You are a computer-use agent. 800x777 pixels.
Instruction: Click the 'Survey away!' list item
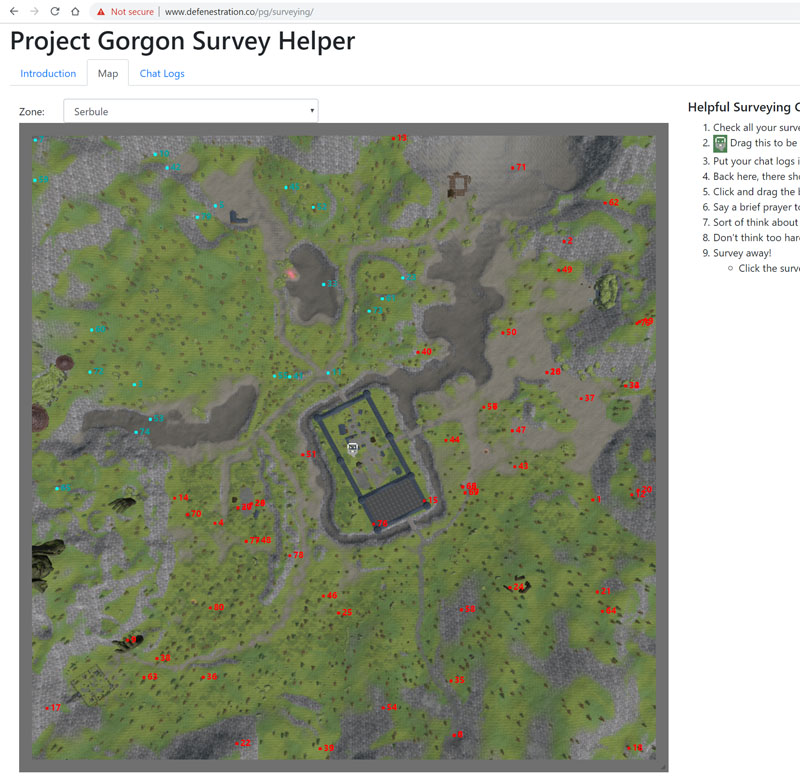(742, 253)
